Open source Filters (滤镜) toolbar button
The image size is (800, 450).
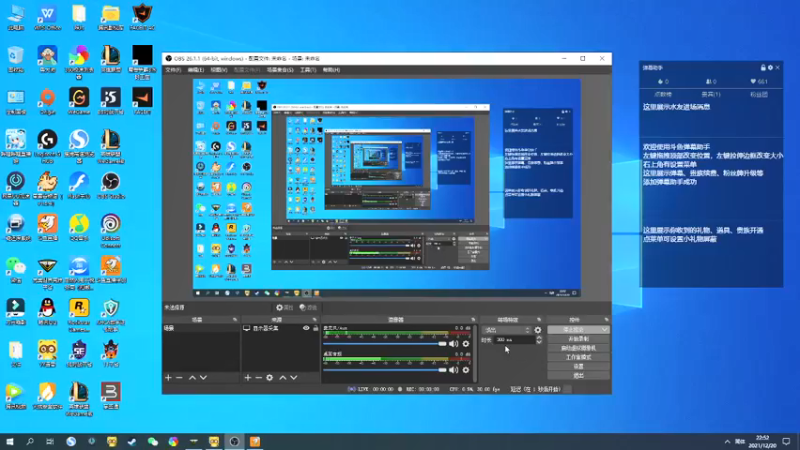308,308
